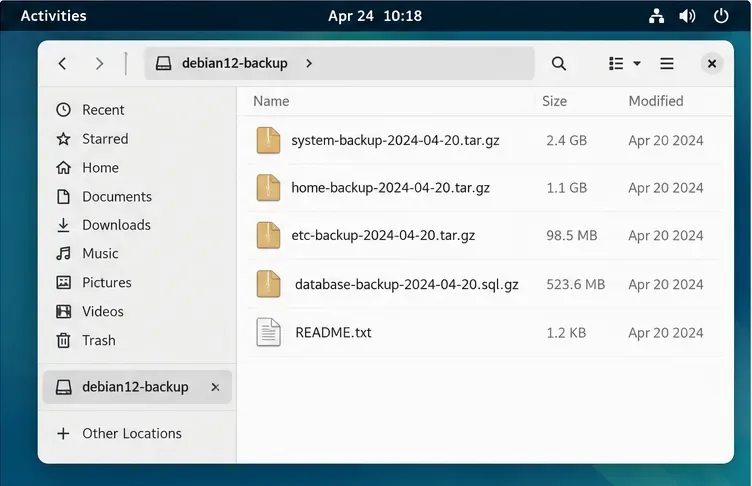Select database-backup-2024-04-20.sql.gz file name
Screen dimensions: 752x486
click(x=407, y=284)
